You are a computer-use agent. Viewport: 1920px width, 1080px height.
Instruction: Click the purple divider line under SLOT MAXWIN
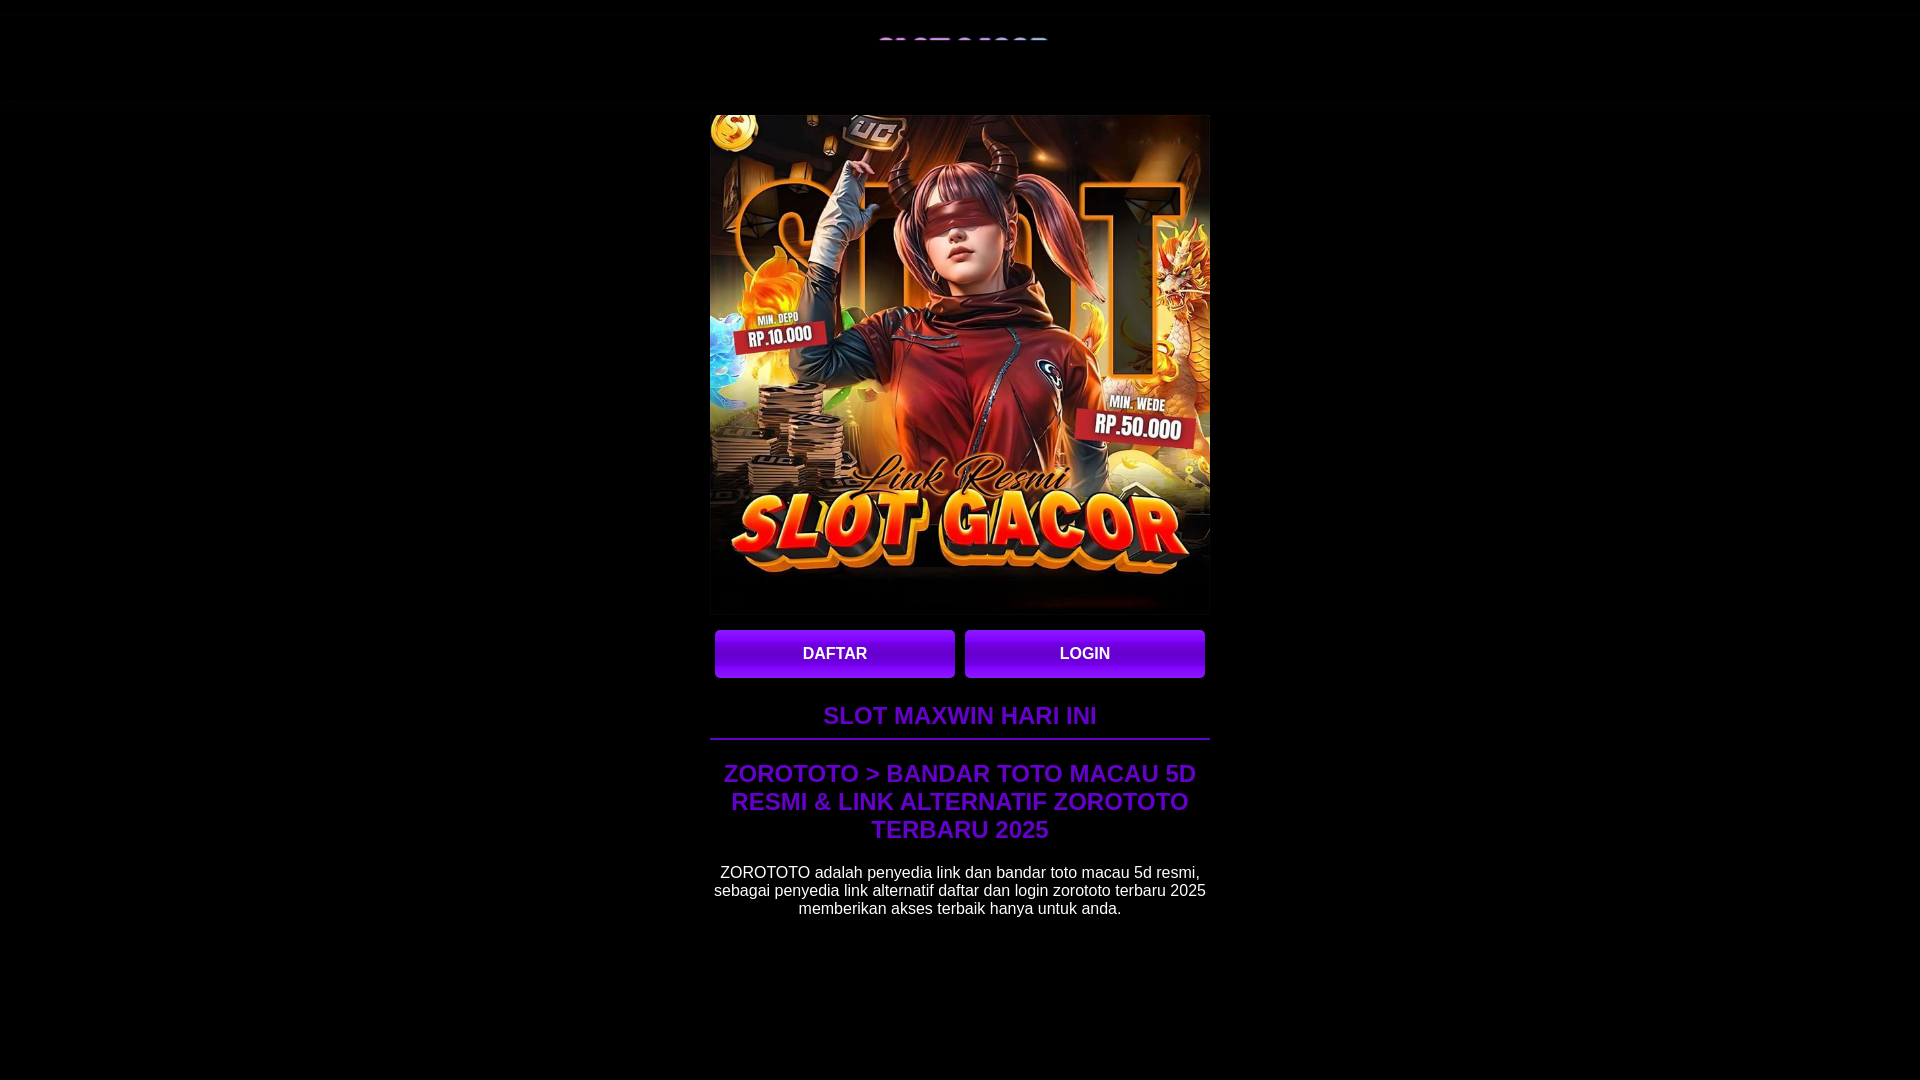tap(960, 739)
